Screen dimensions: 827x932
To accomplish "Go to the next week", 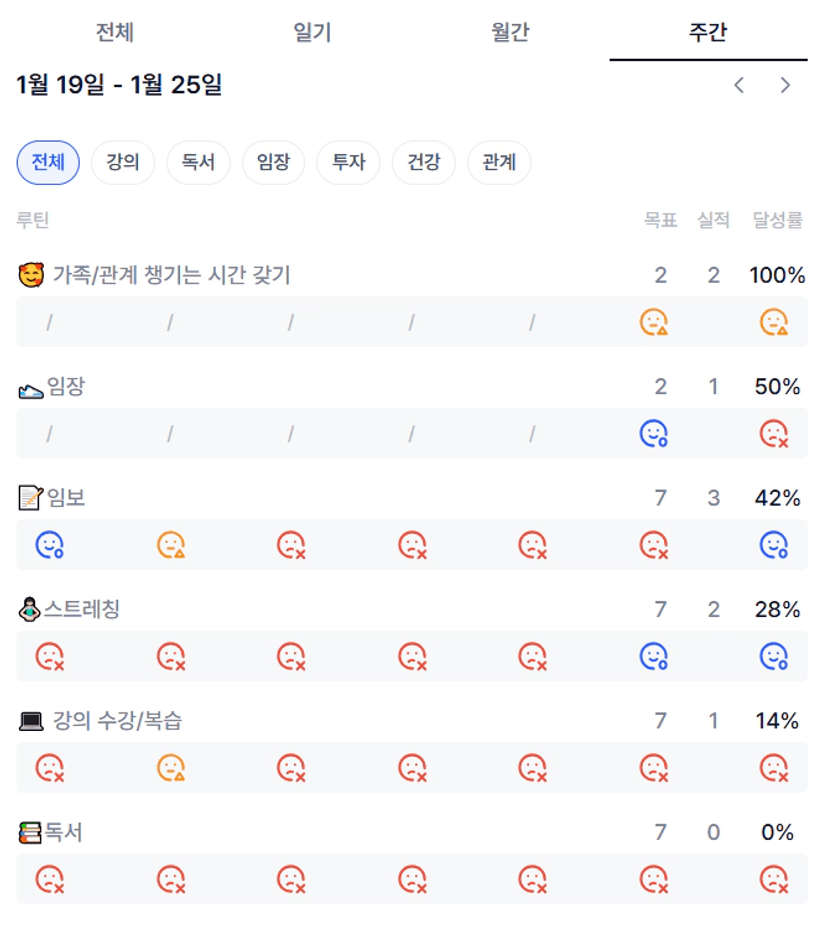I will point(785,85).
